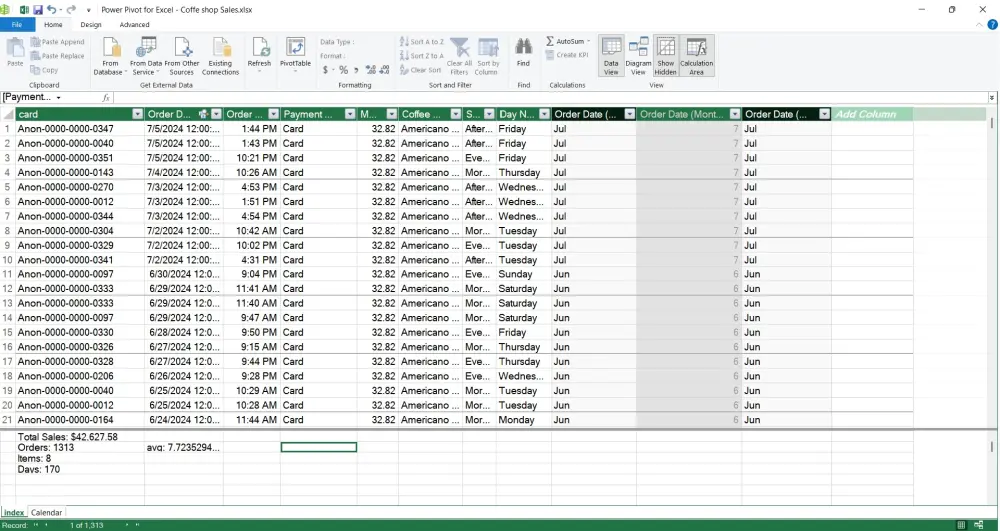This screenshot has width=1000, height=531.
Task: Redo the last action
Action: (71, 10)
